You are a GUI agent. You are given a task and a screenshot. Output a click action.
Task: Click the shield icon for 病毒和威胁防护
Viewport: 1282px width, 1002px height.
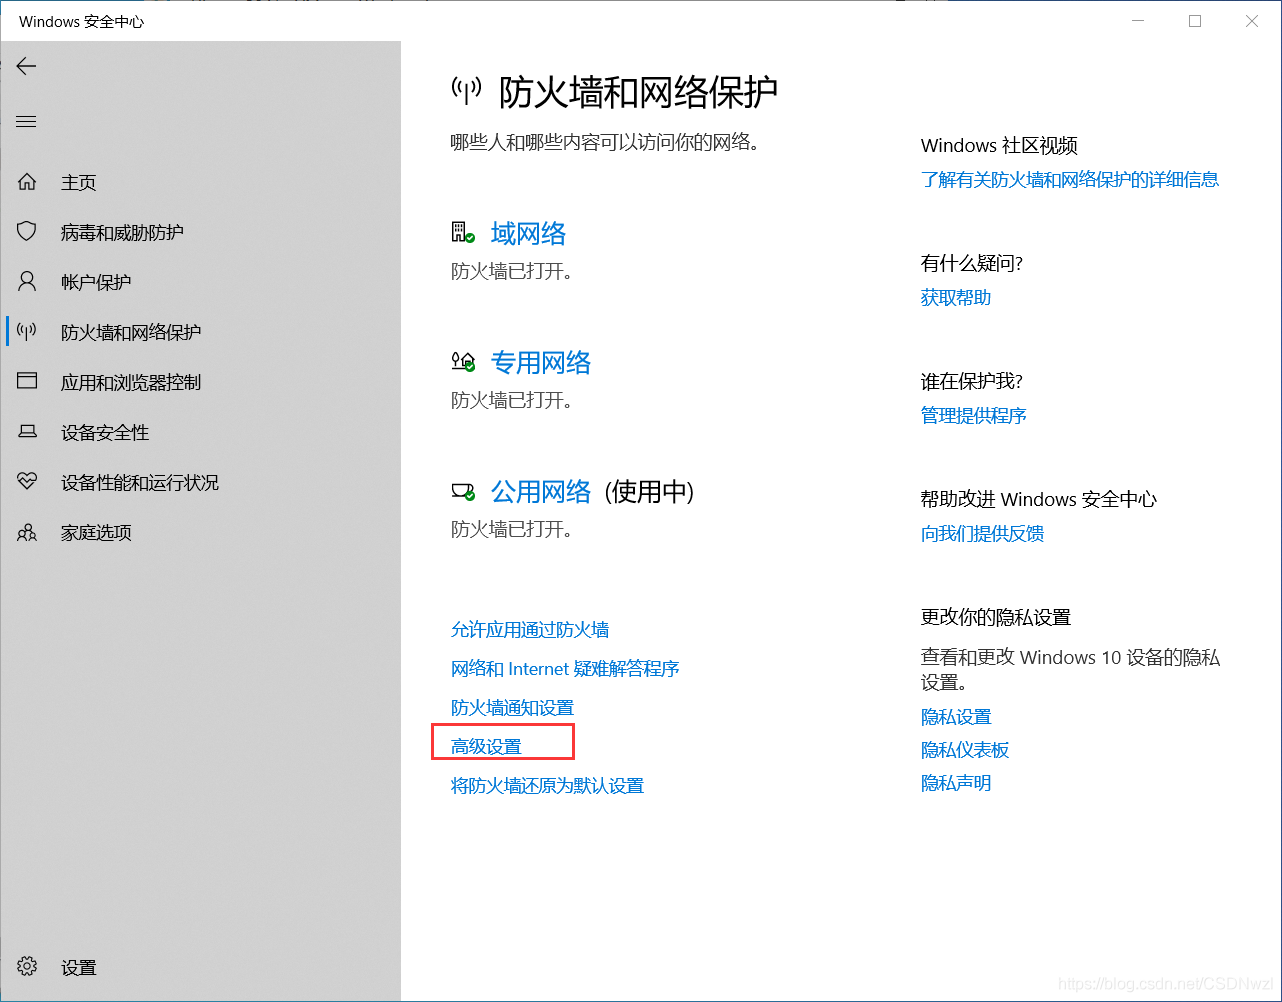point(27,232)
